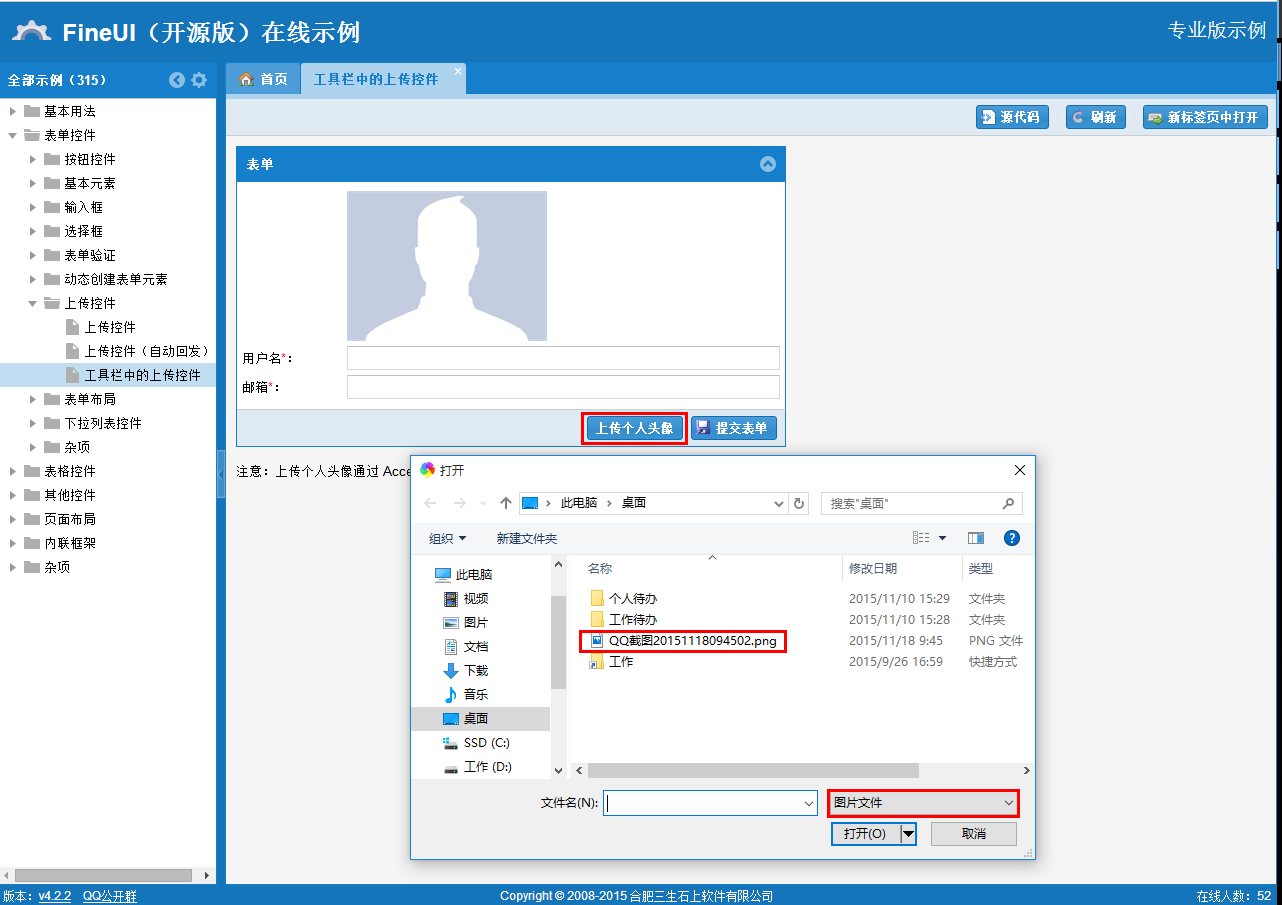Click the 打开(O) button
This screenshot has width=1282, height=905.
tap(865, 833)
